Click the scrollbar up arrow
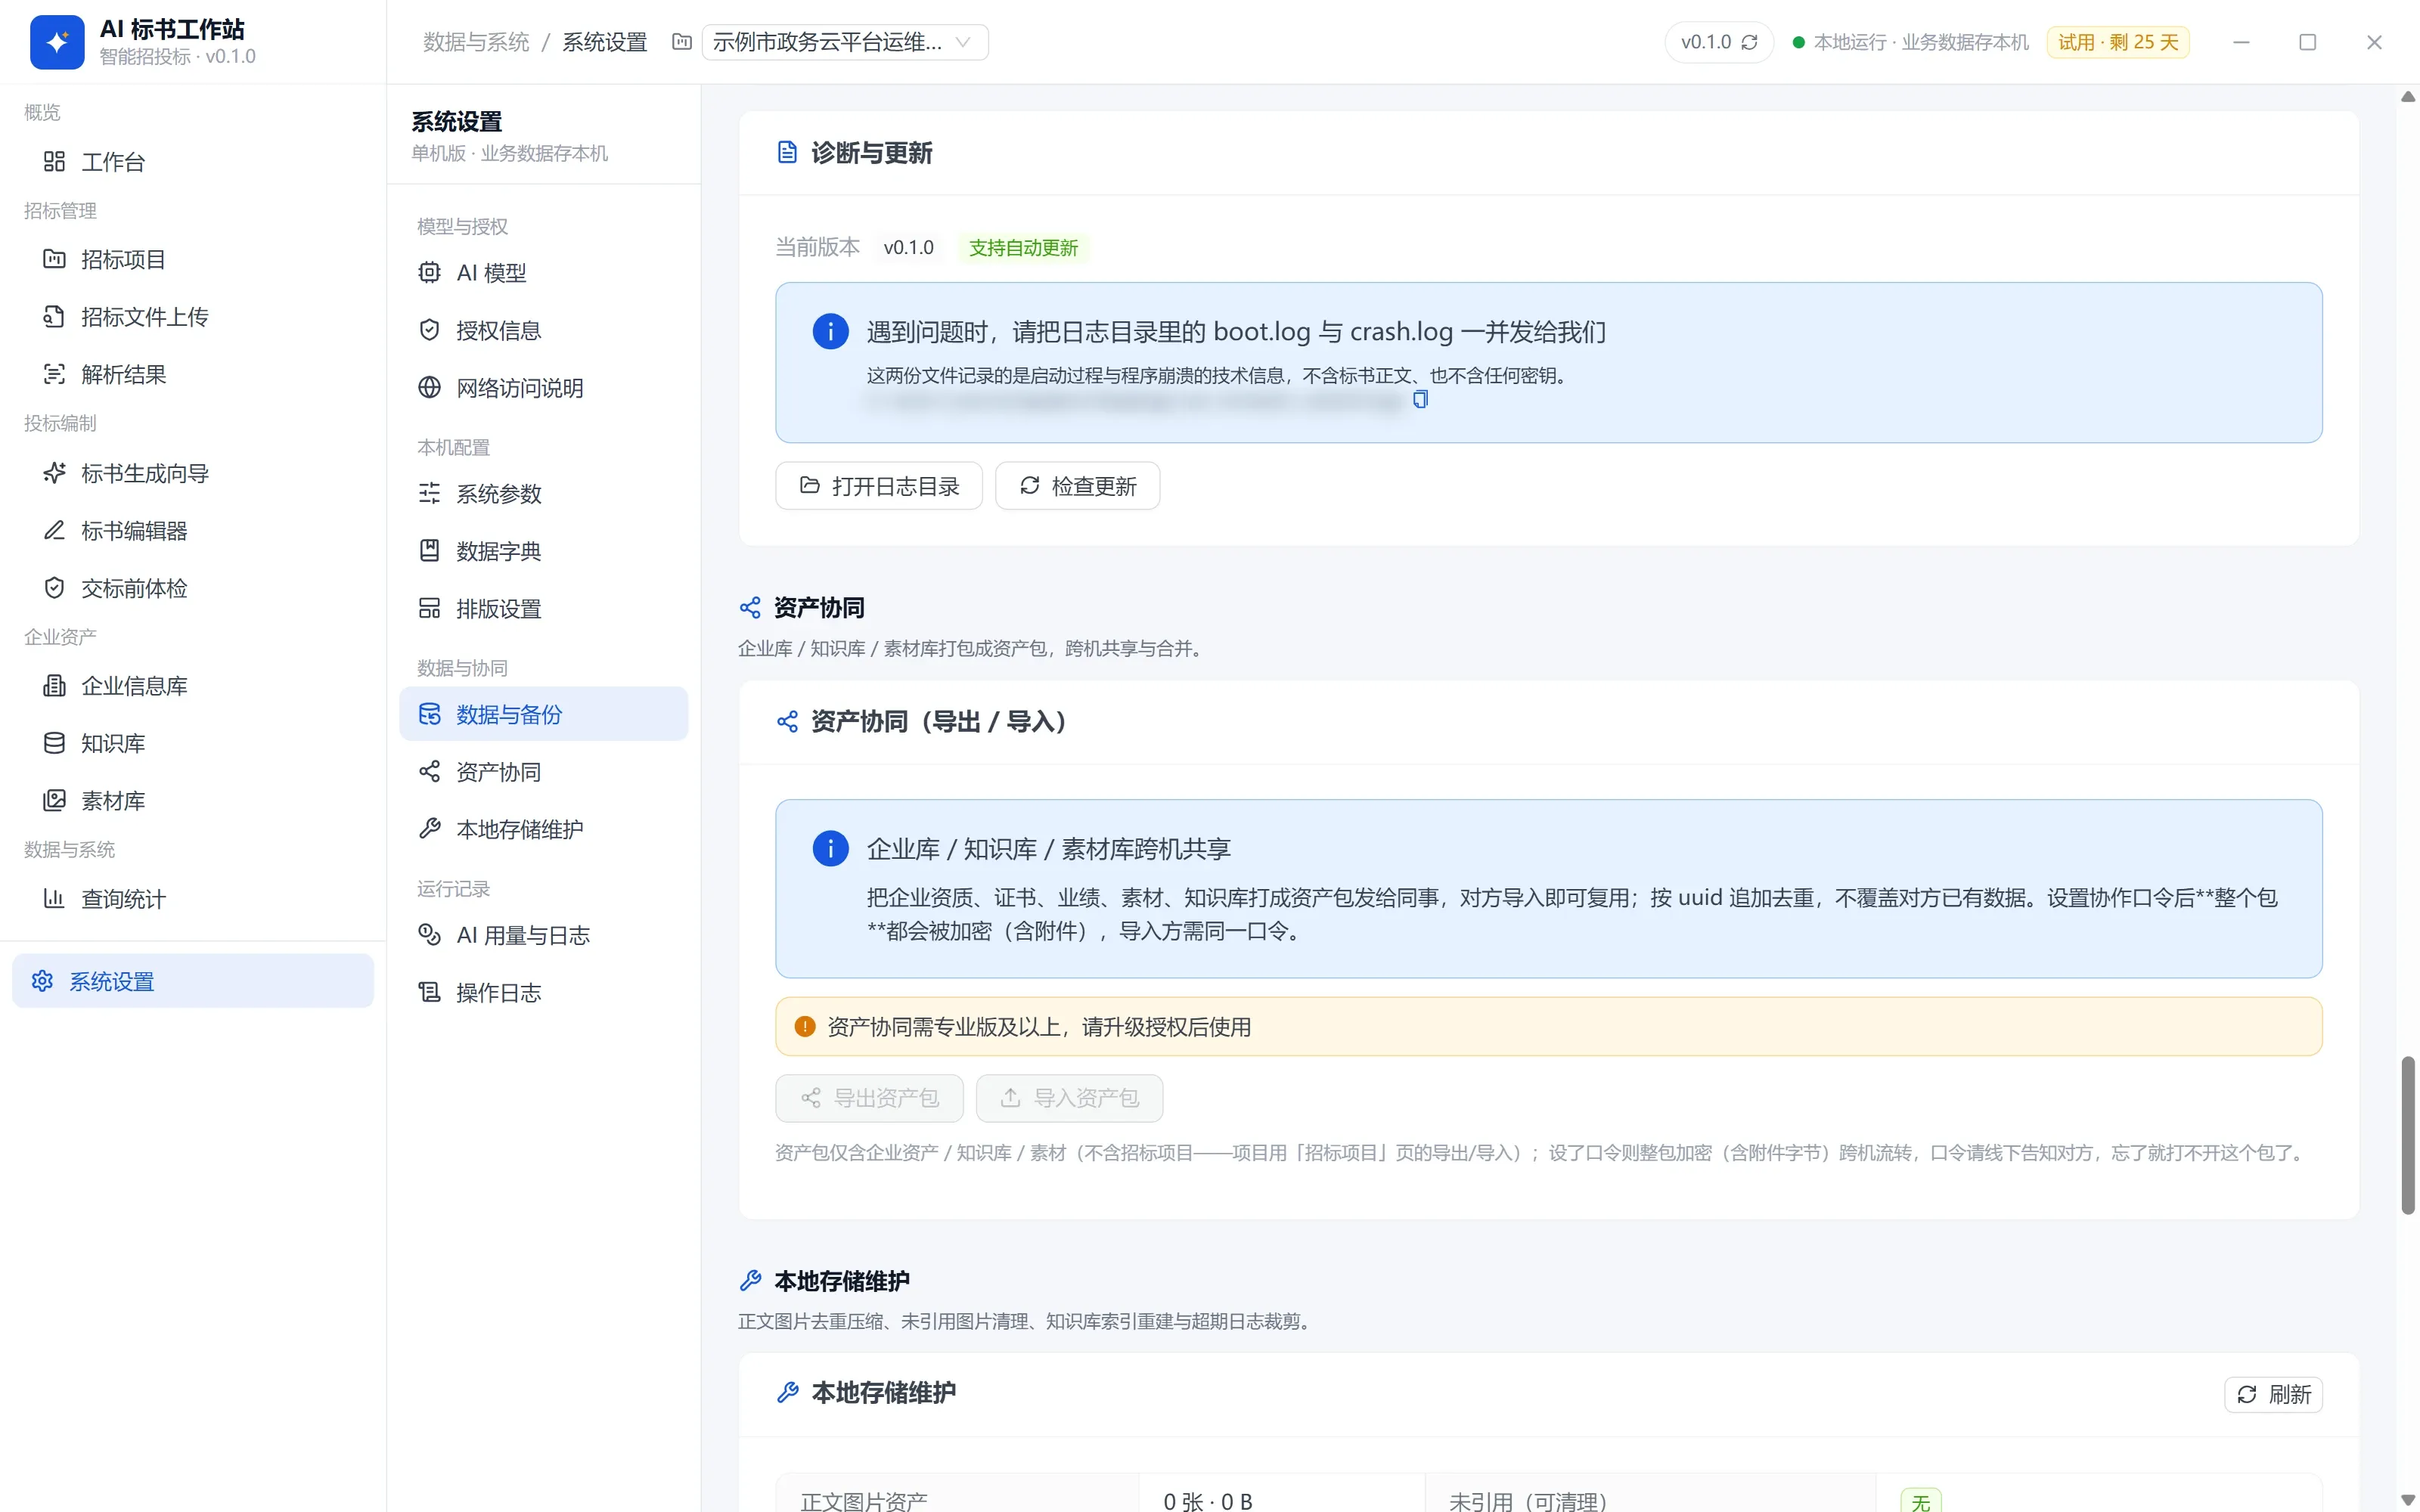Screen dimensions: 2420x1512 2408,97
